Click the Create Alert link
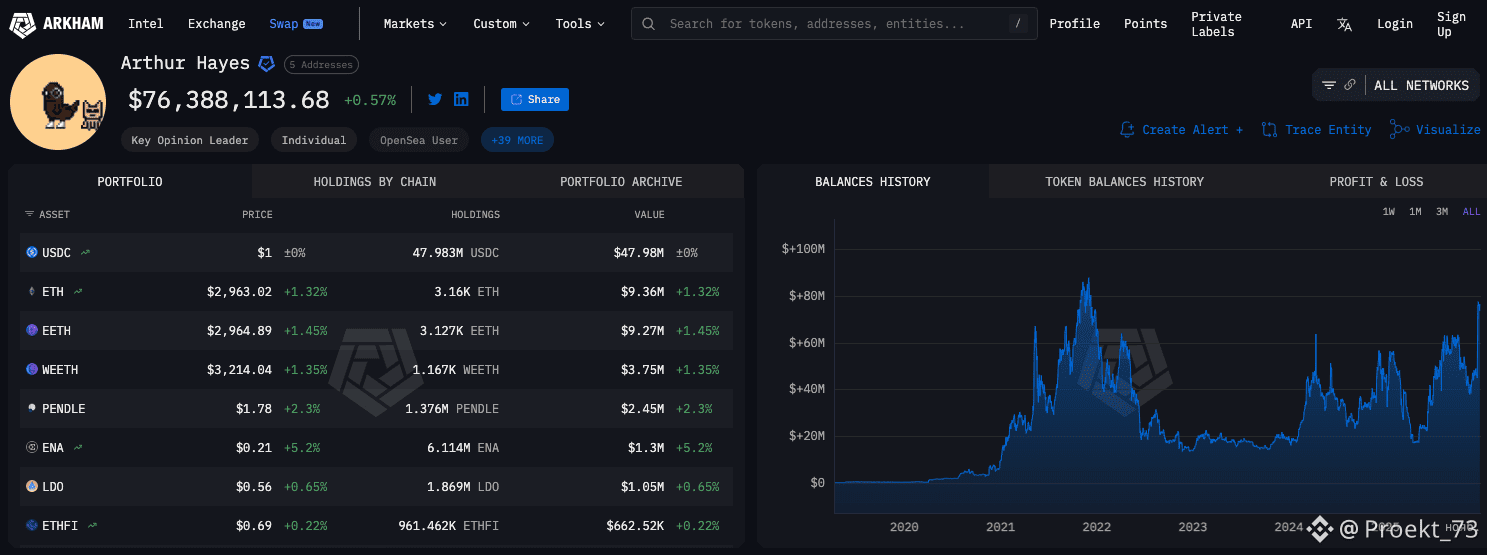Viewport: 1487px width, 555px height. pos(1181,130)
